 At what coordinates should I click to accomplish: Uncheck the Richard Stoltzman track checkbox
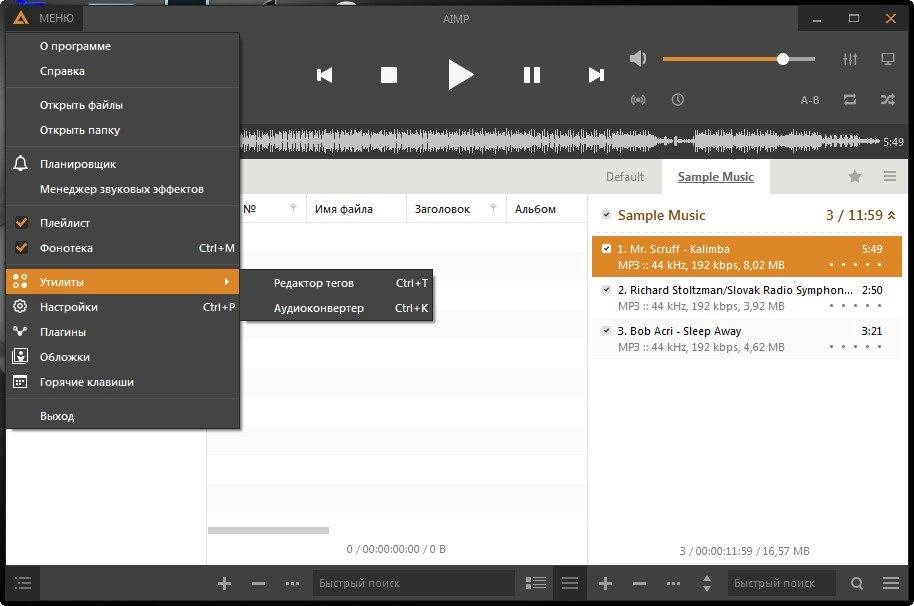point(606,290)
